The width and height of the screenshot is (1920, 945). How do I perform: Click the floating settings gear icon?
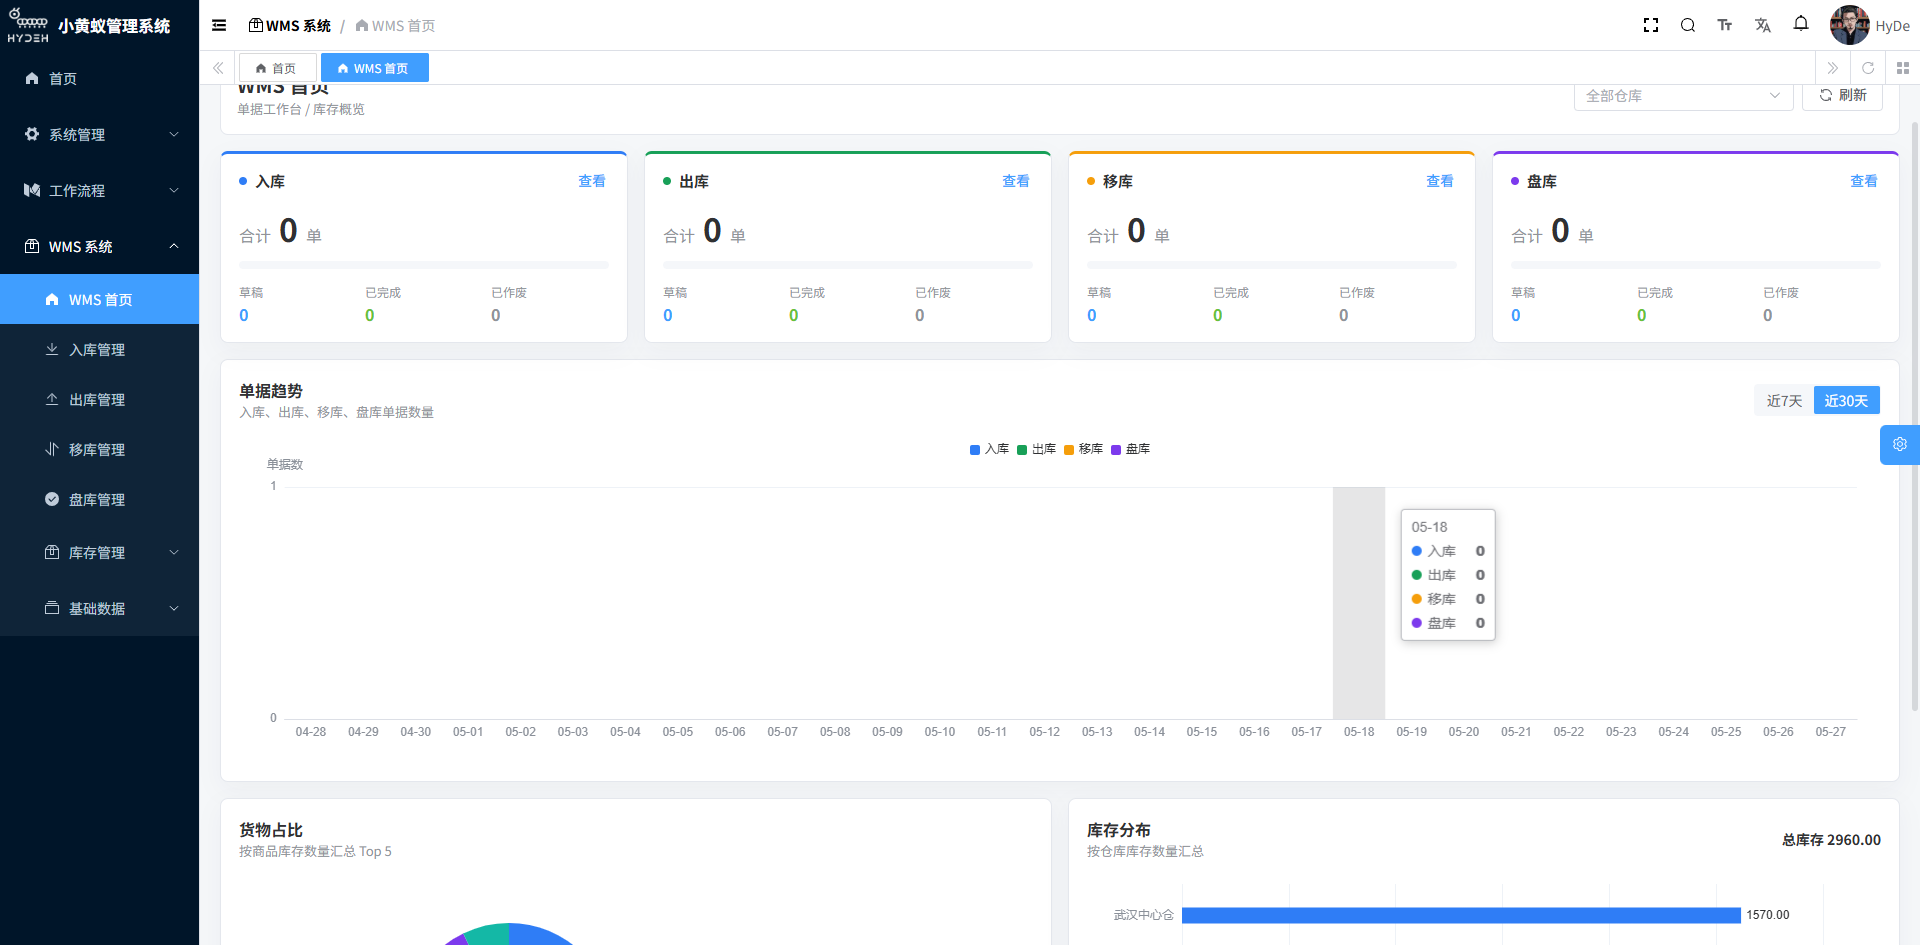tap(1900, 445)
